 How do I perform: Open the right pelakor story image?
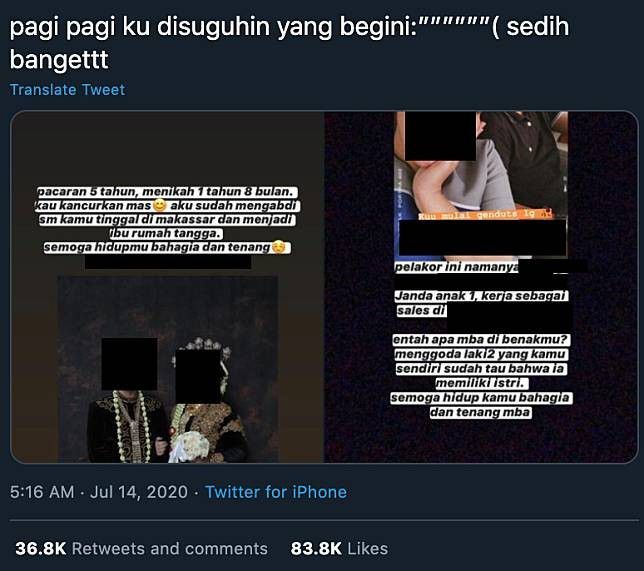pos(481,287)
